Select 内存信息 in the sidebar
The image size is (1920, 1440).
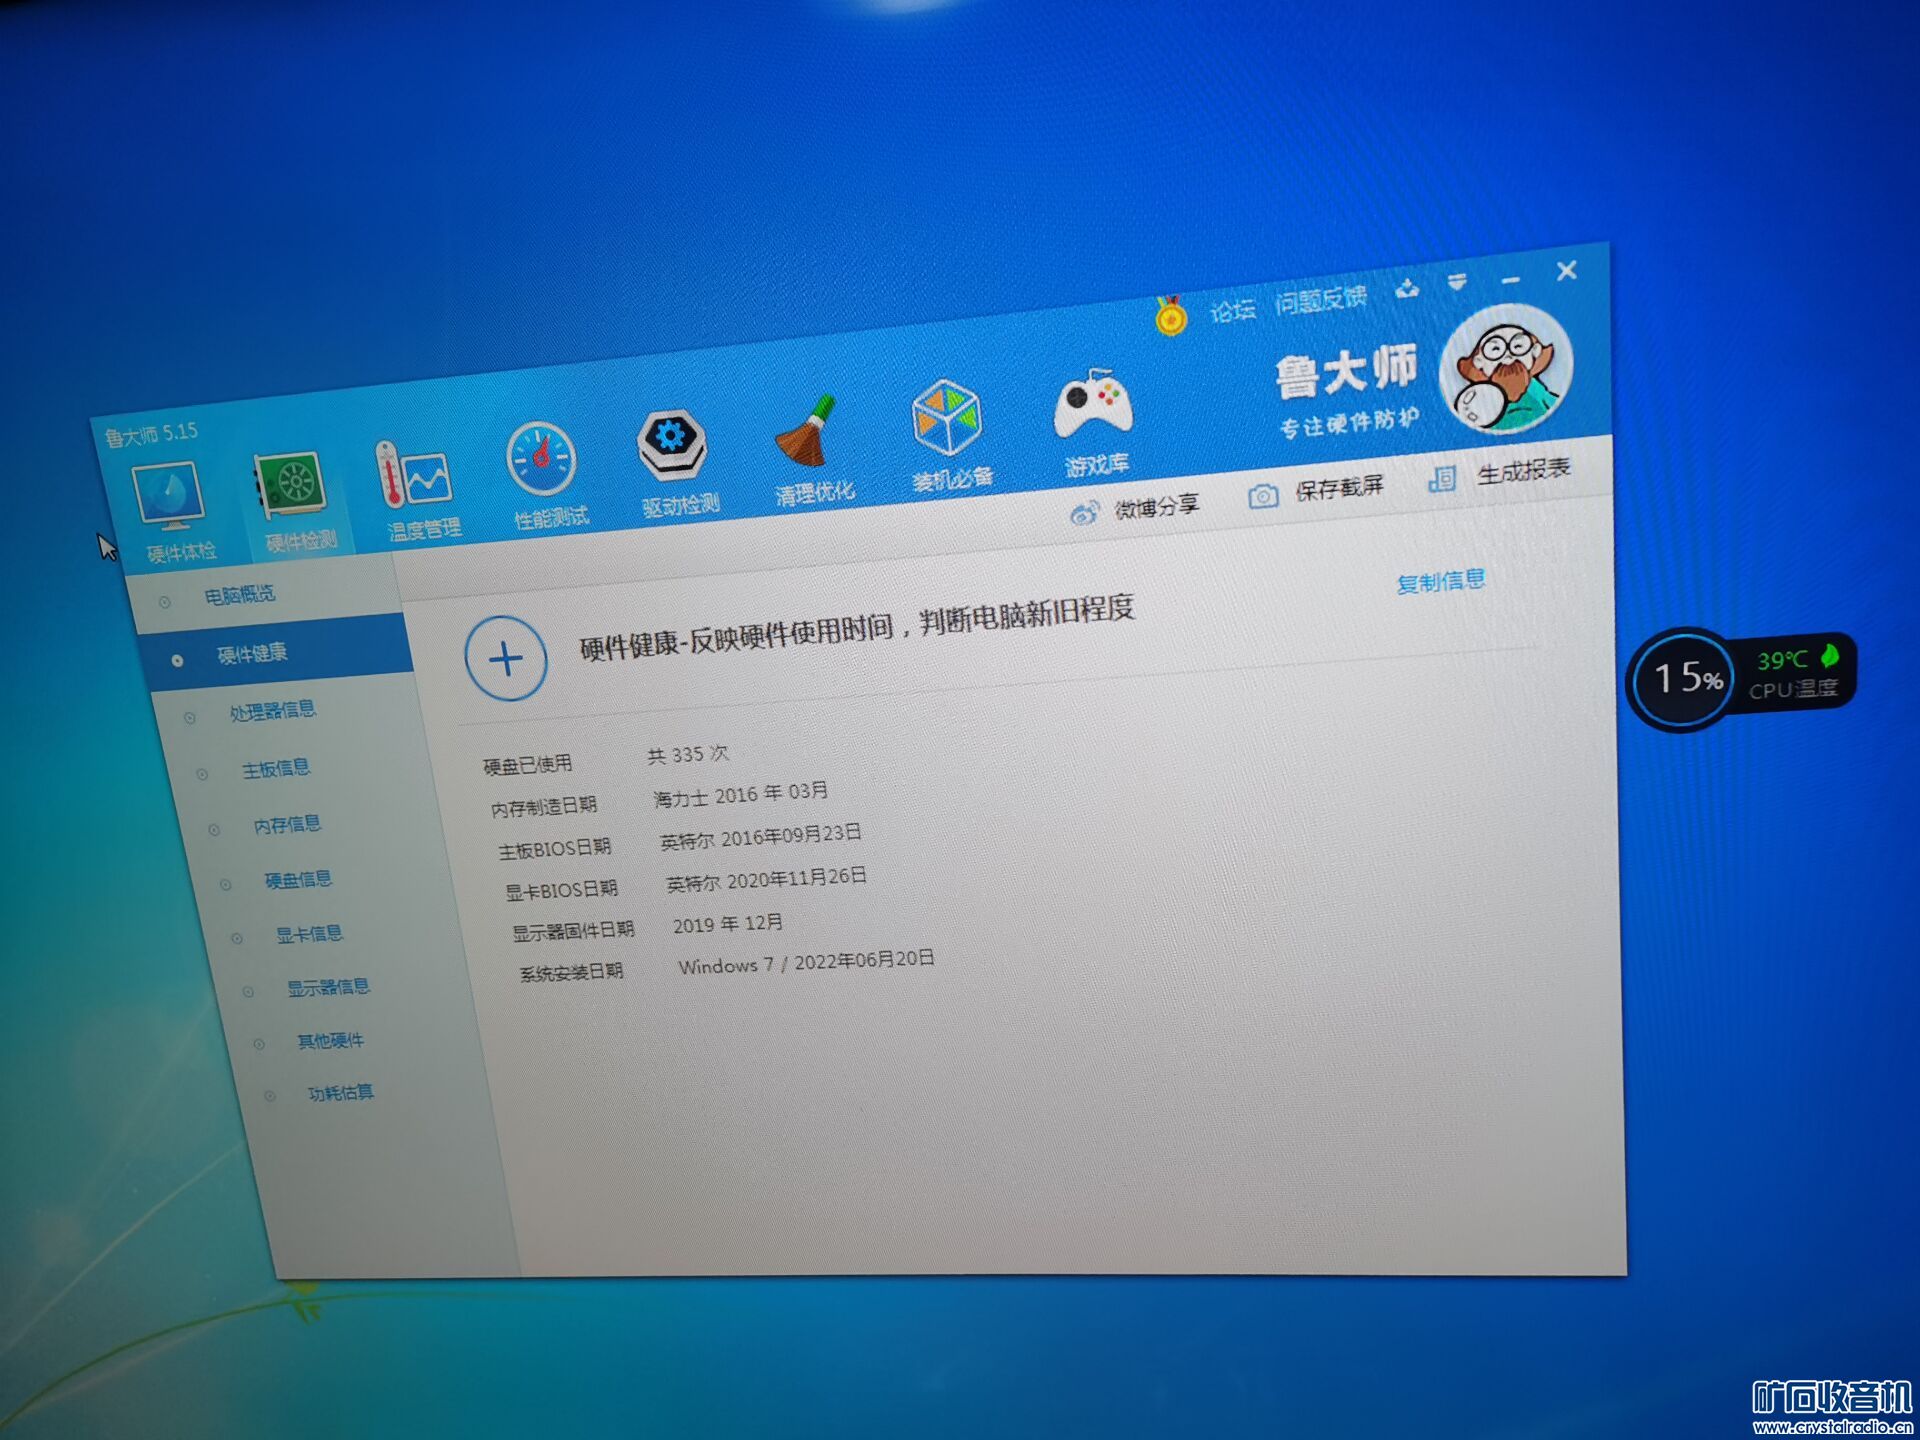point(286,825)
